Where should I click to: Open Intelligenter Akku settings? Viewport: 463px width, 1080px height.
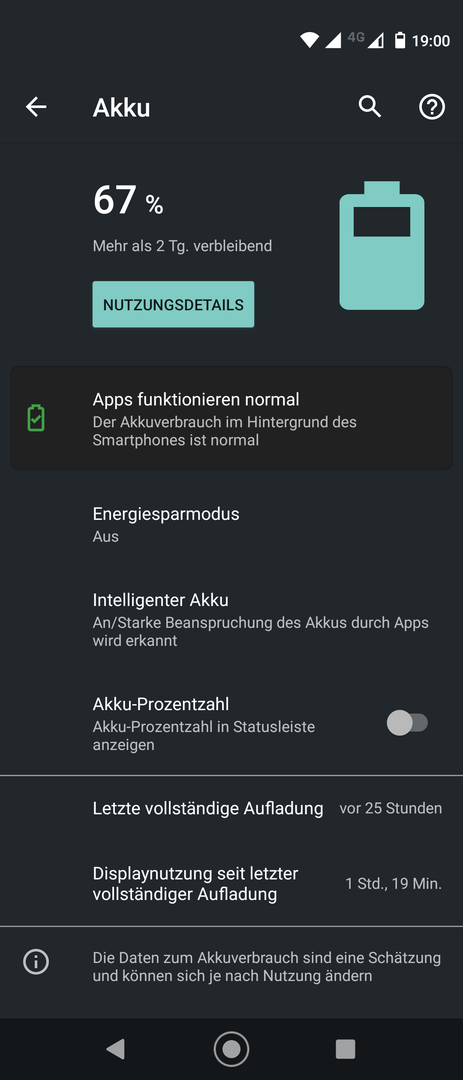click(232, 620)
